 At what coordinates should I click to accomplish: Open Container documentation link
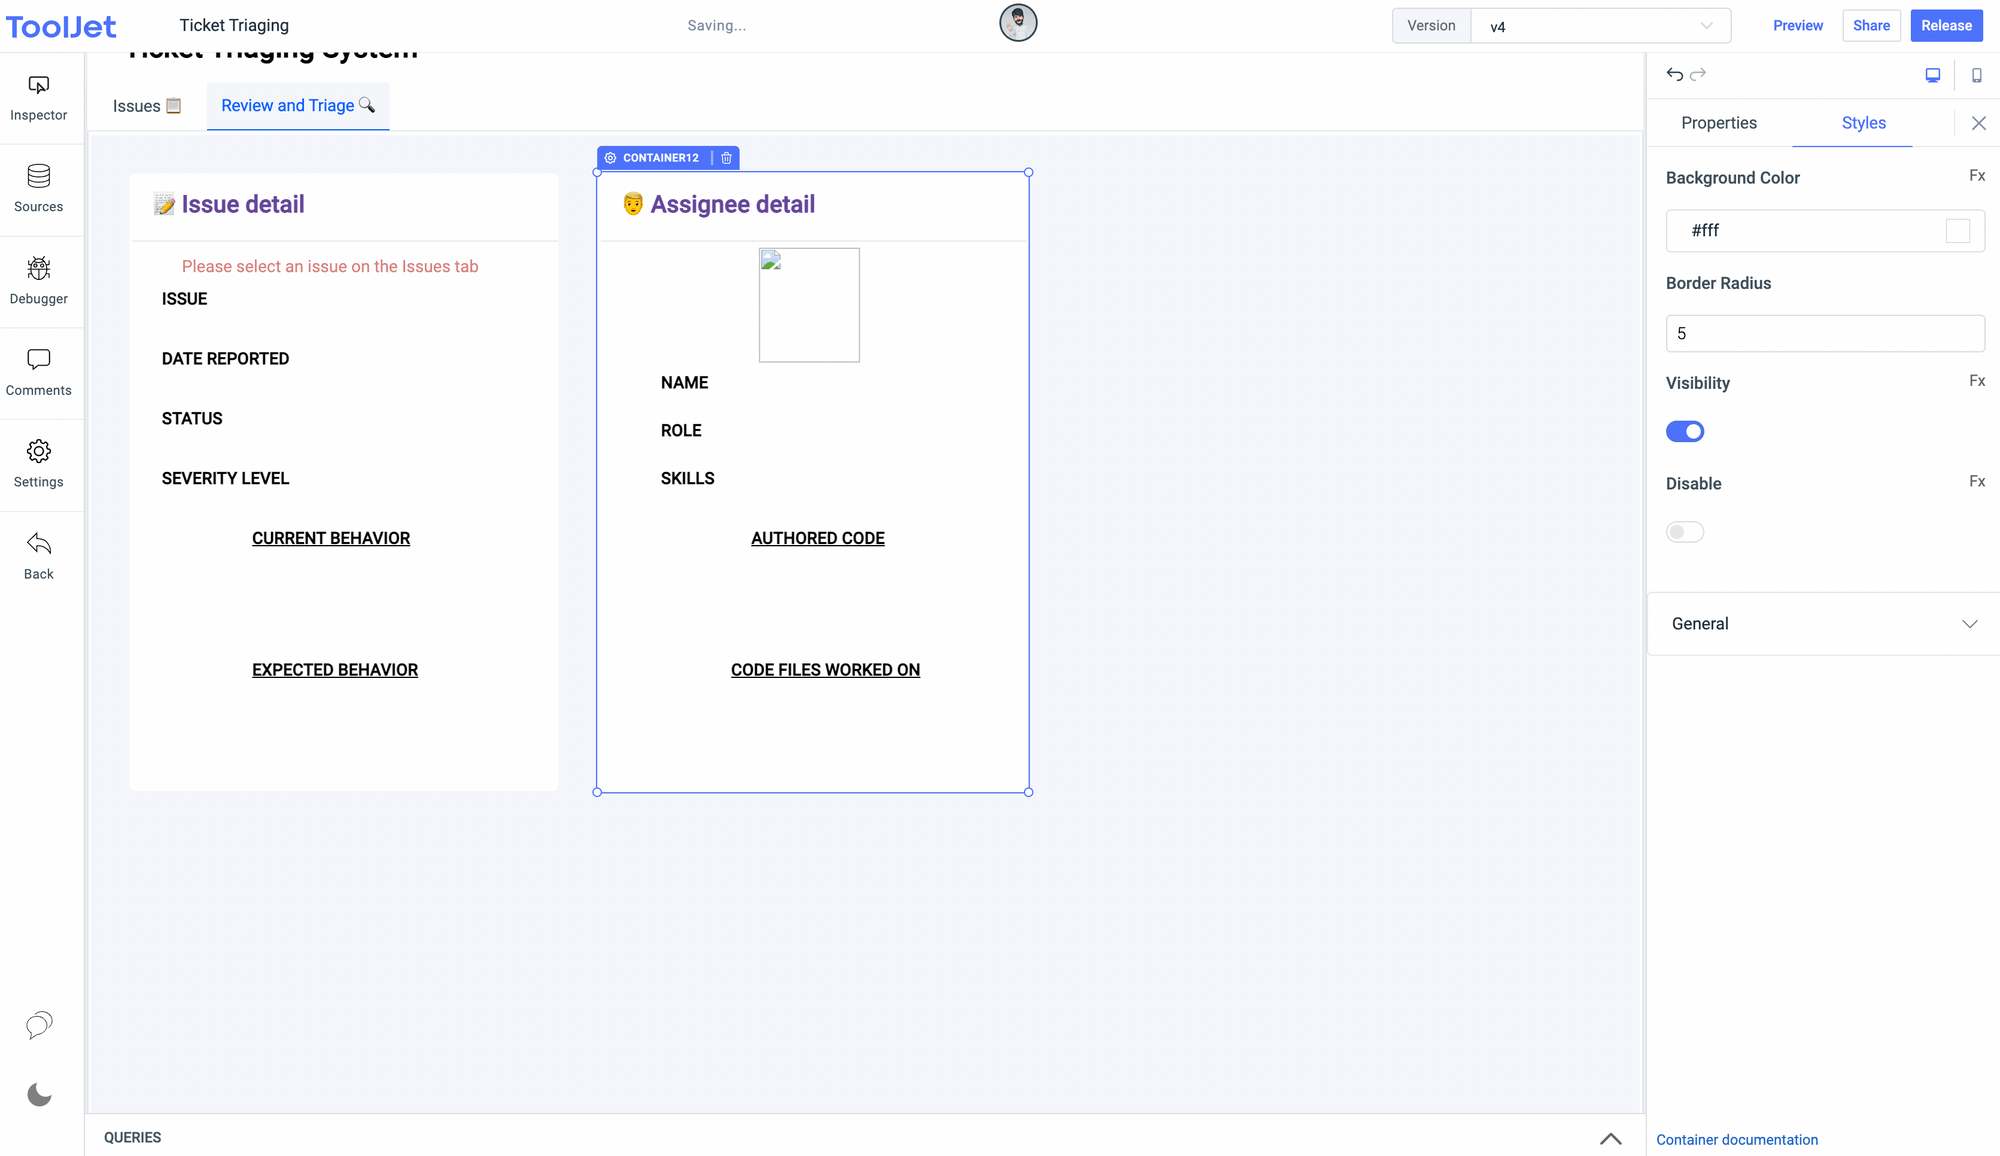pos(1737,1140)
